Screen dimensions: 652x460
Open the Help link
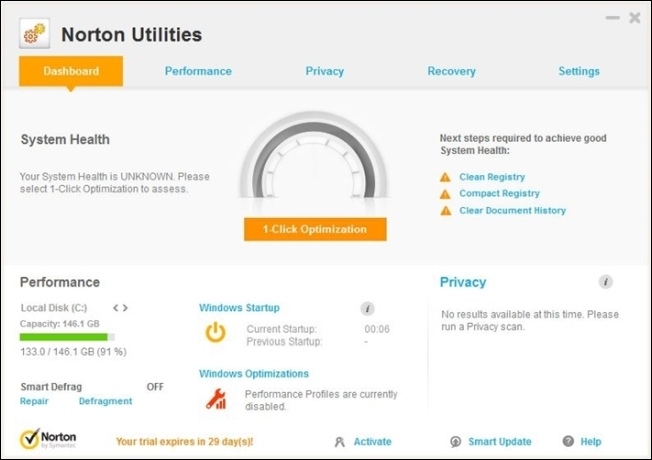click(x=591, y=442)
